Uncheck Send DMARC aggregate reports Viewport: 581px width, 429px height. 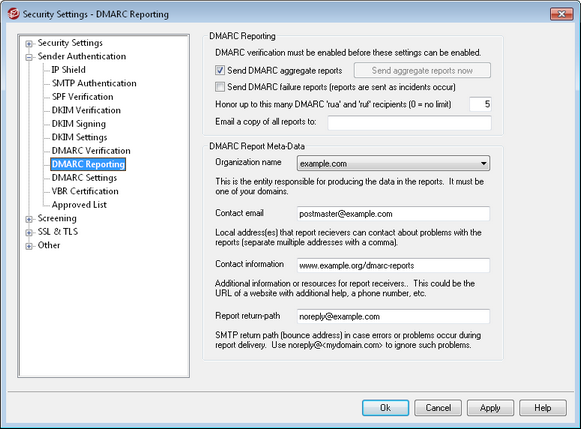coord(220,70)
